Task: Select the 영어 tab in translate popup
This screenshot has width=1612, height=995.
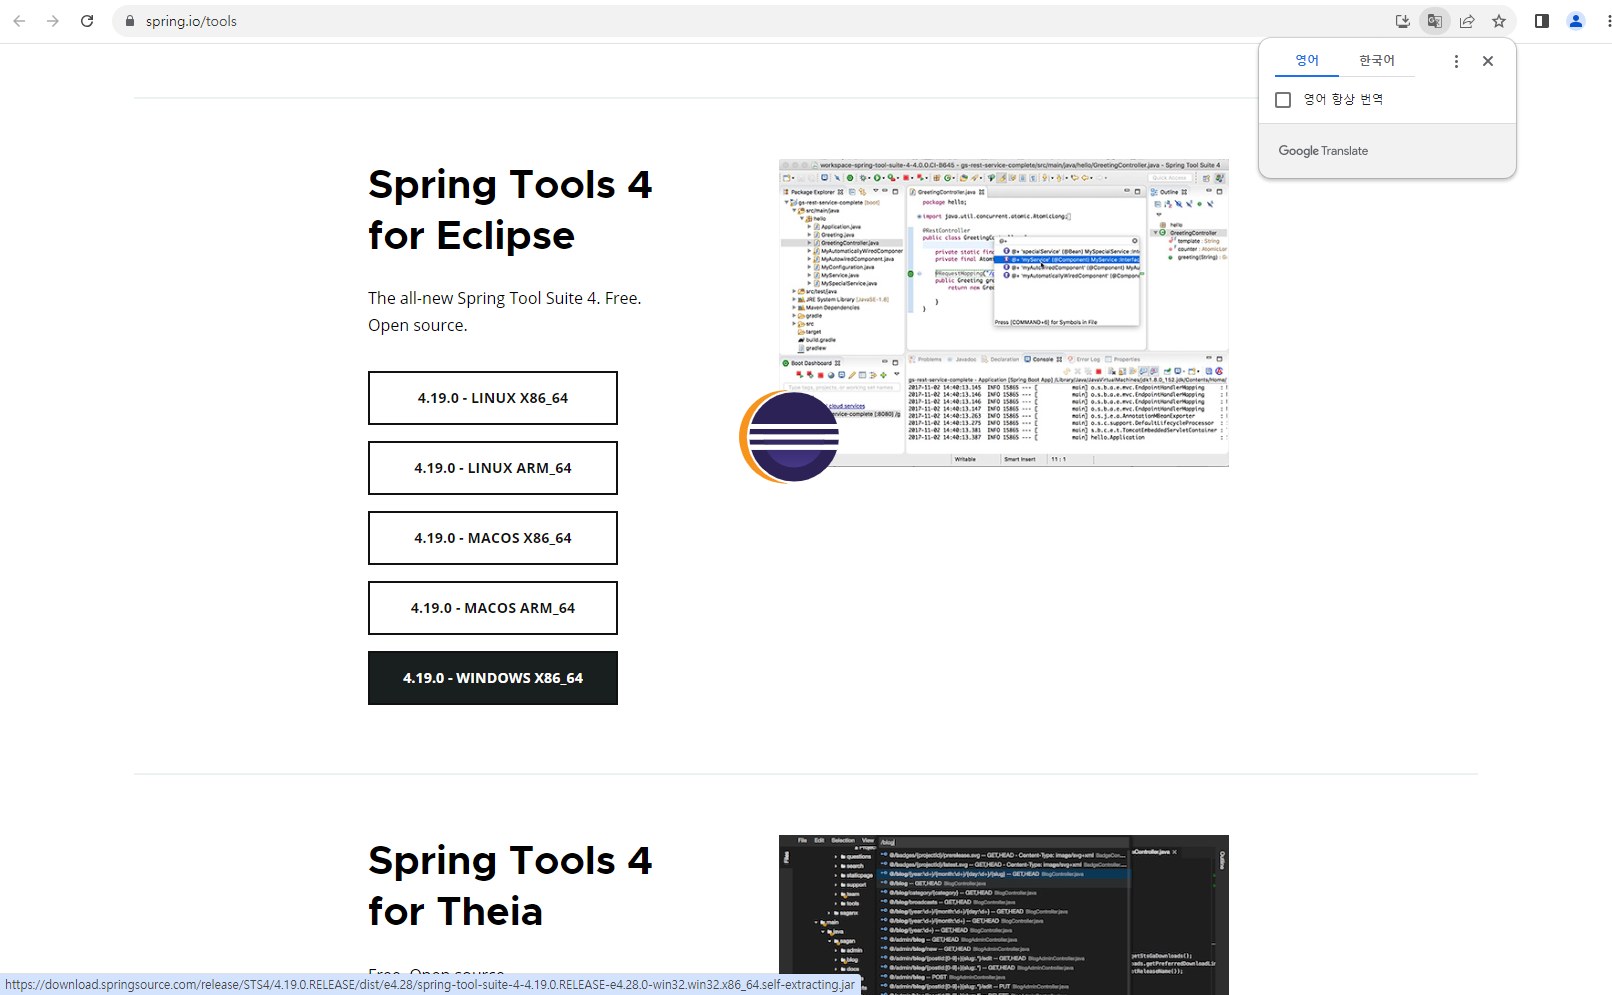Action: tap(1306, 60)
